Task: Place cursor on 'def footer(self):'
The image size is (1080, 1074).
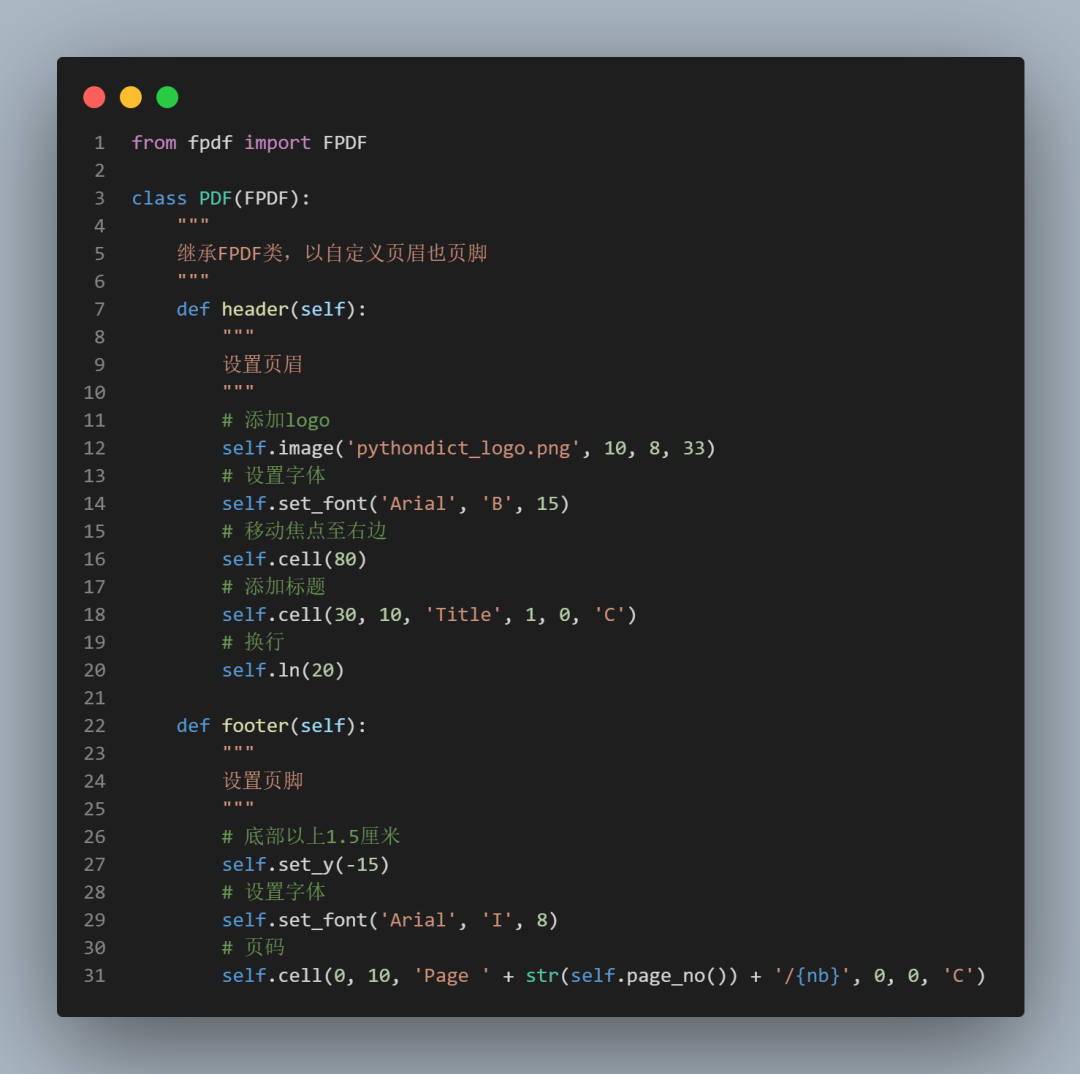Action: [271, 725]
